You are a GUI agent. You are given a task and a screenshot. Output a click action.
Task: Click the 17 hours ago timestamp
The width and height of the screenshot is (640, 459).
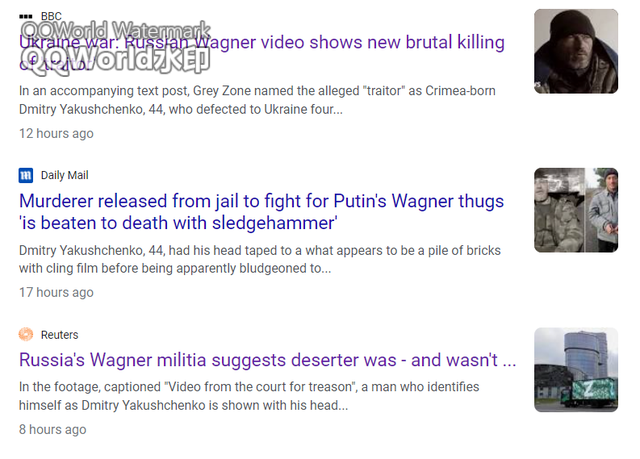[56, 293]
